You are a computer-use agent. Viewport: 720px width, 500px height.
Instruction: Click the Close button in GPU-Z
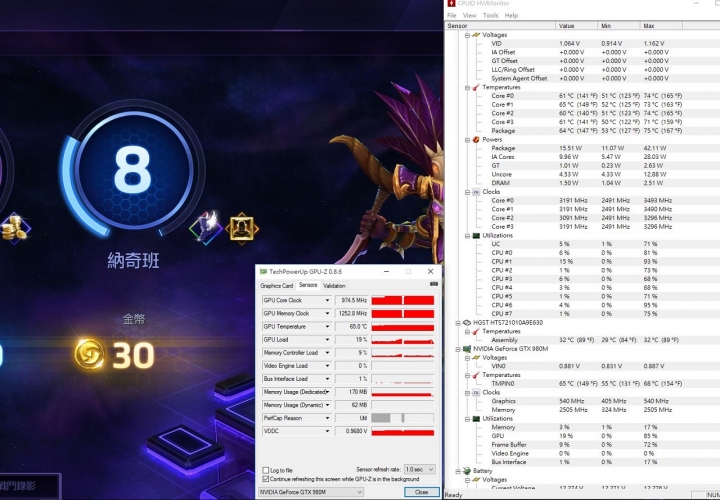[421, 492]
